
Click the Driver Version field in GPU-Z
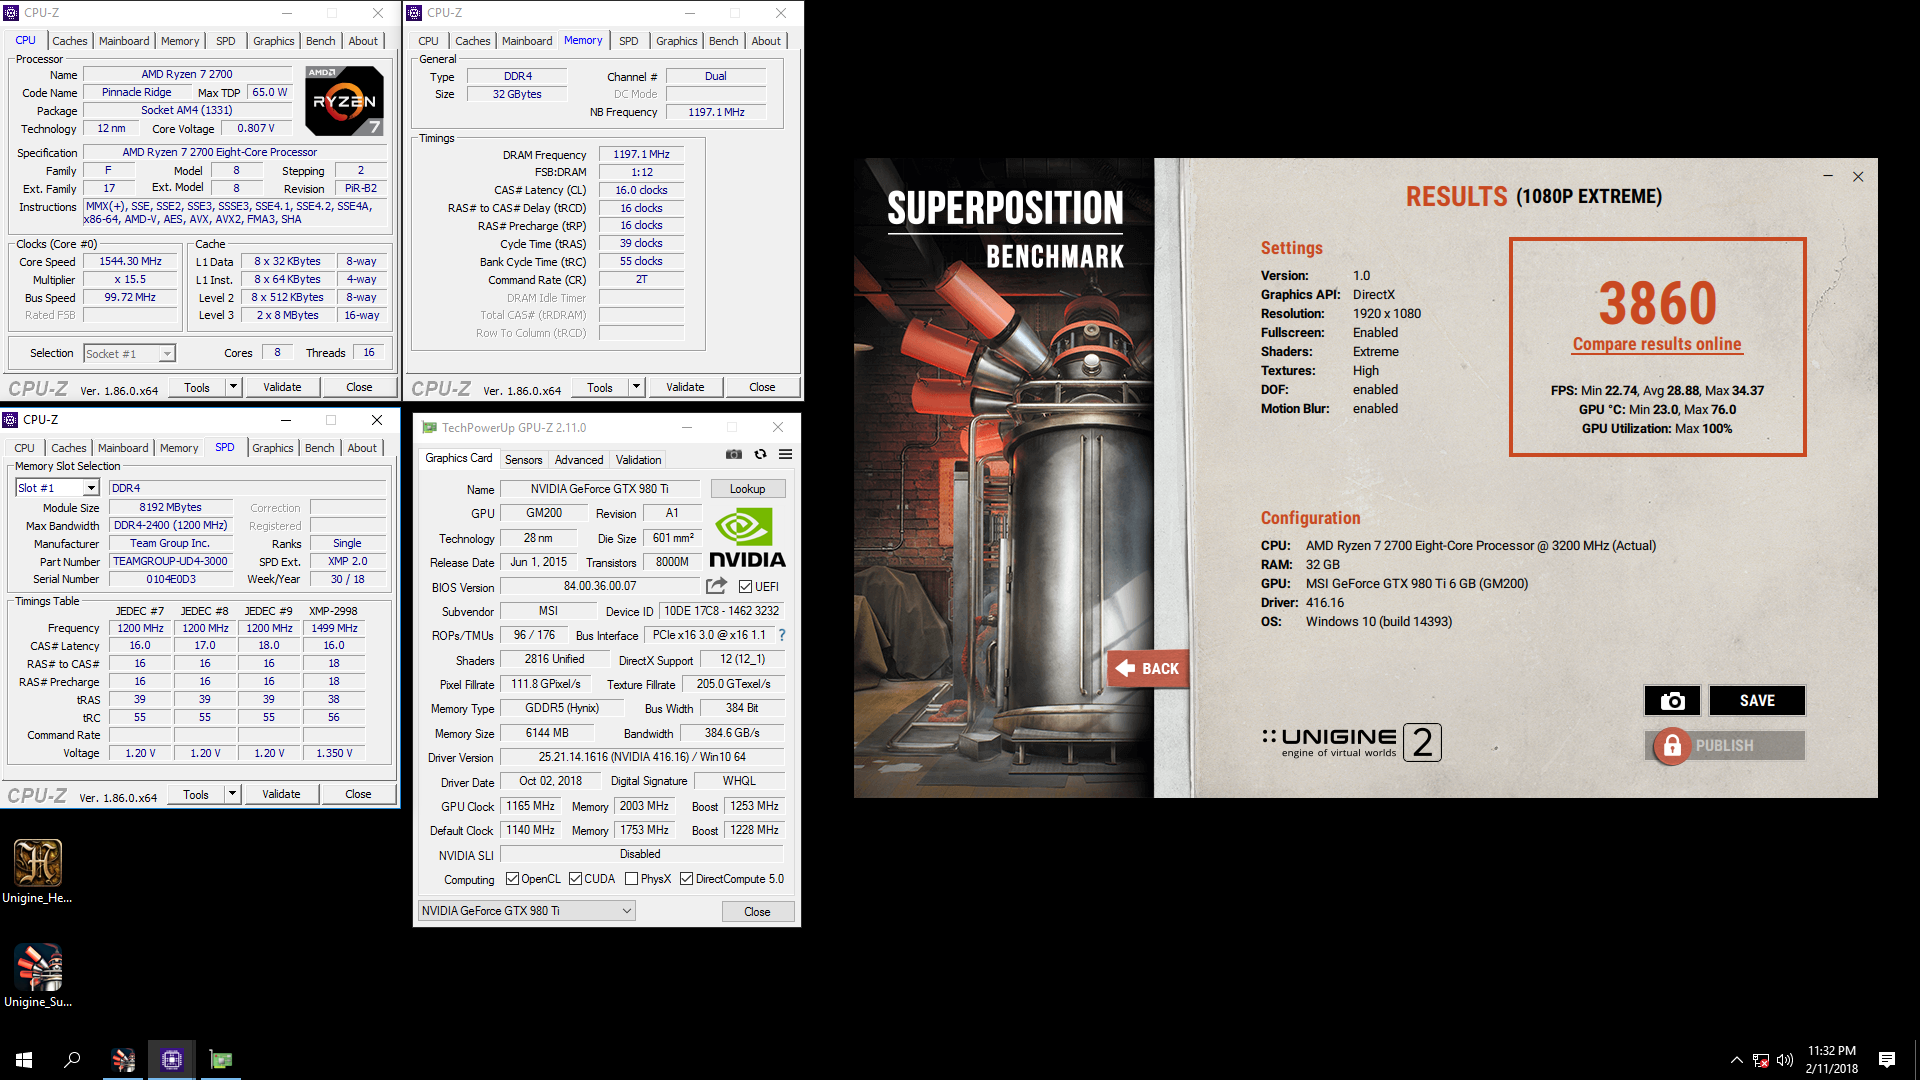tap(642, 757)
